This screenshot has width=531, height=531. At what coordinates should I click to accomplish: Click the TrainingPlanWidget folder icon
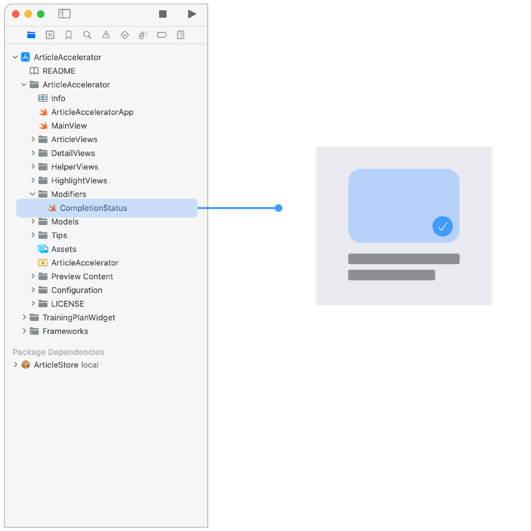click(x=34, y=317)
